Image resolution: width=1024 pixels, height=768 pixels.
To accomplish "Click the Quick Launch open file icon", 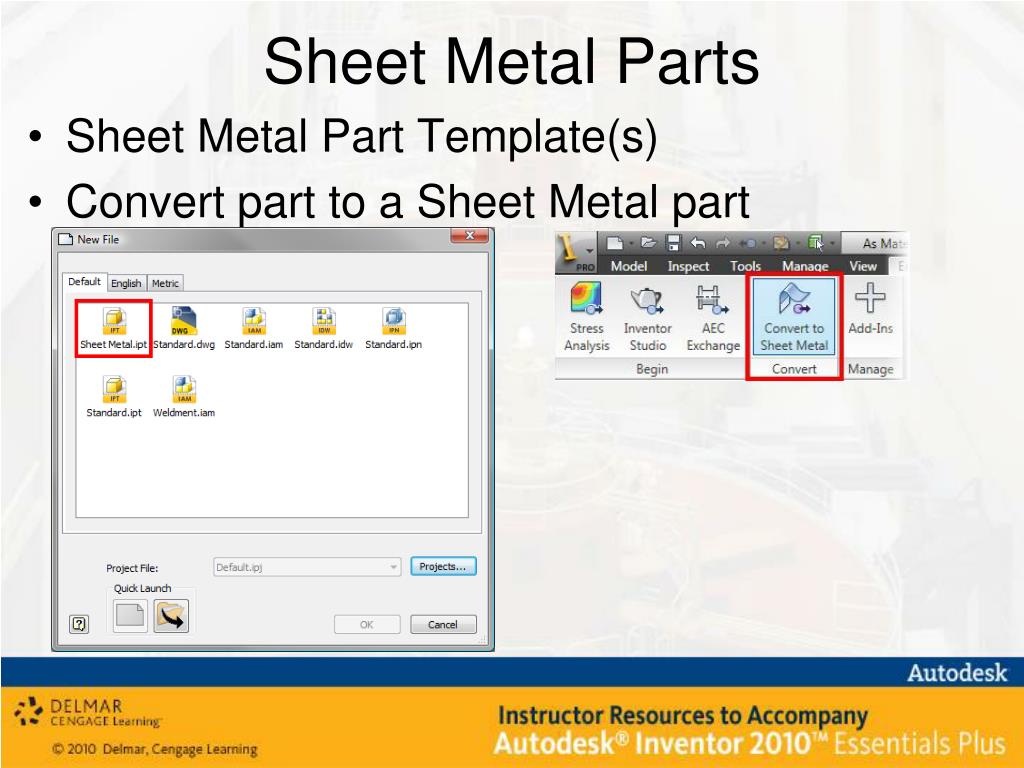I will pyautogui.click(x=171, y=616).
